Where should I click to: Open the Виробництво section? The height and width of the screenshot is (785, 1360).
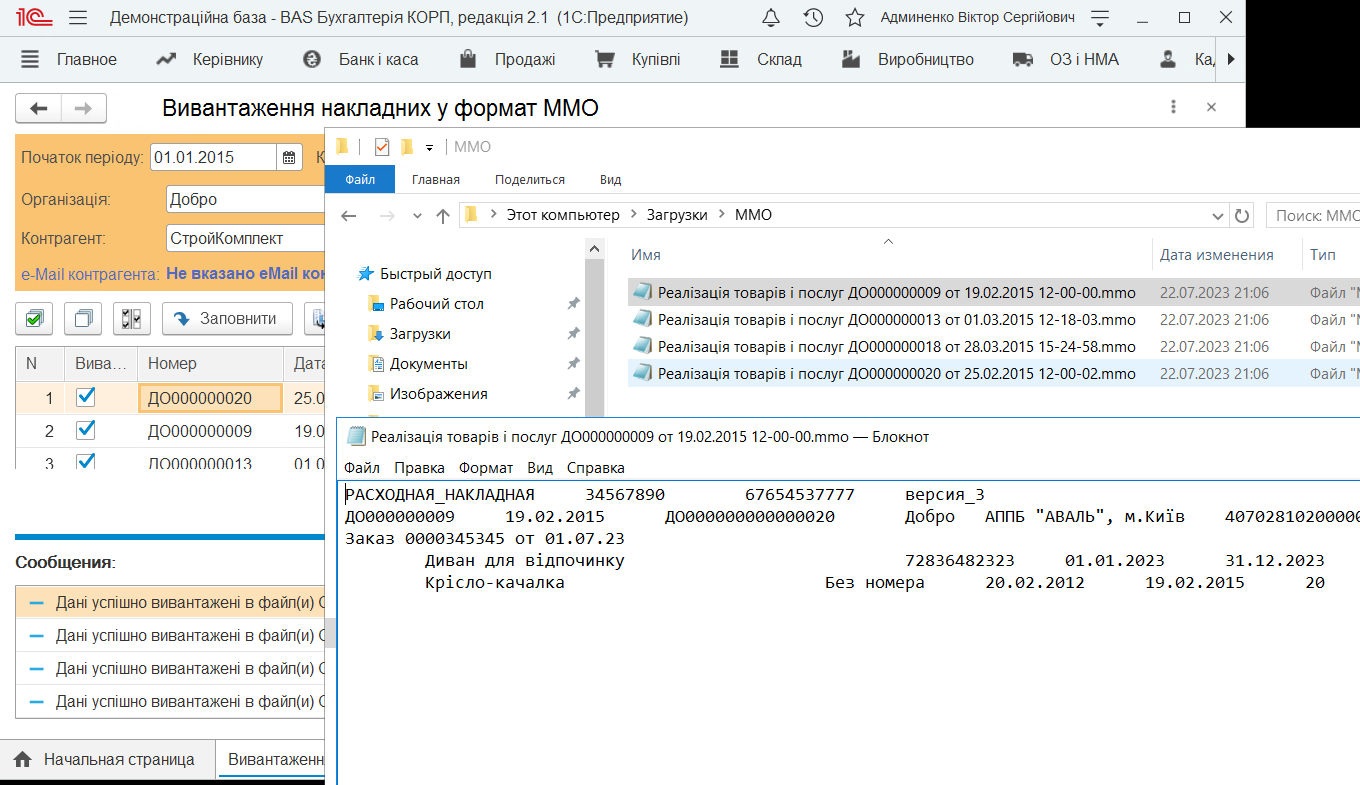[908, 59]
